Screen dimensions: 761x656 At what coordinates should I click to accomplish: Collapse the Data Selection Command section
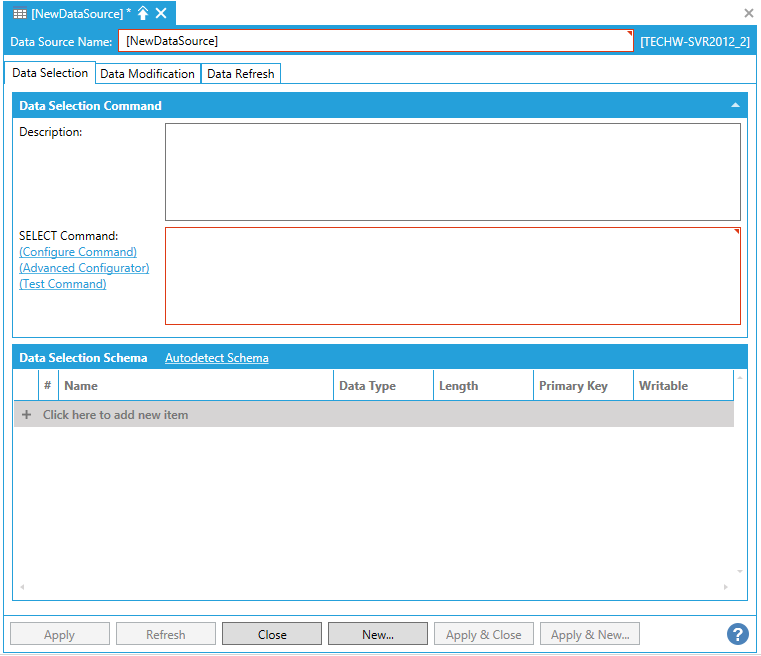point(735,105)
